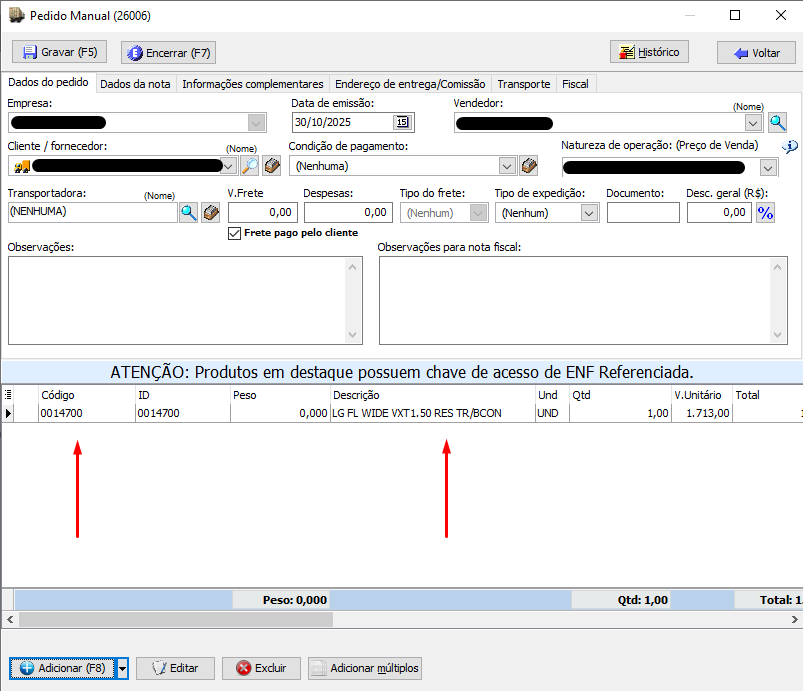
Task: Click the Gravar (F5) button
Action: tap(60, 52)
